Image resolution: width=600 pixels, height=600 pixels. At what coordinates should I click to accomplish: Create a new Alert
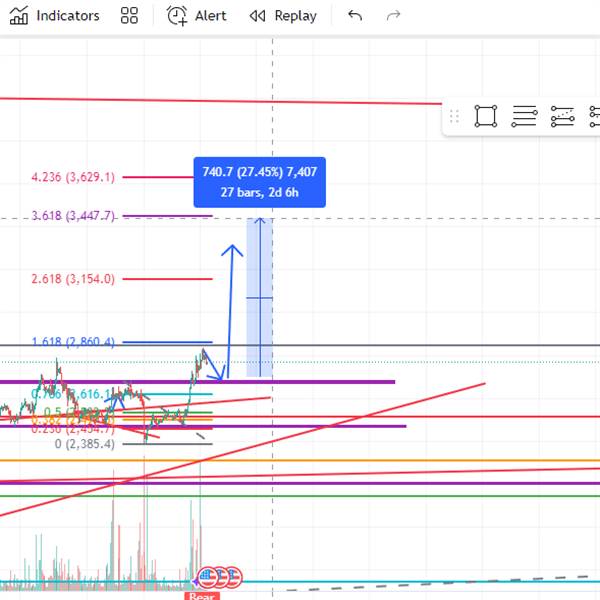(196, 16)
